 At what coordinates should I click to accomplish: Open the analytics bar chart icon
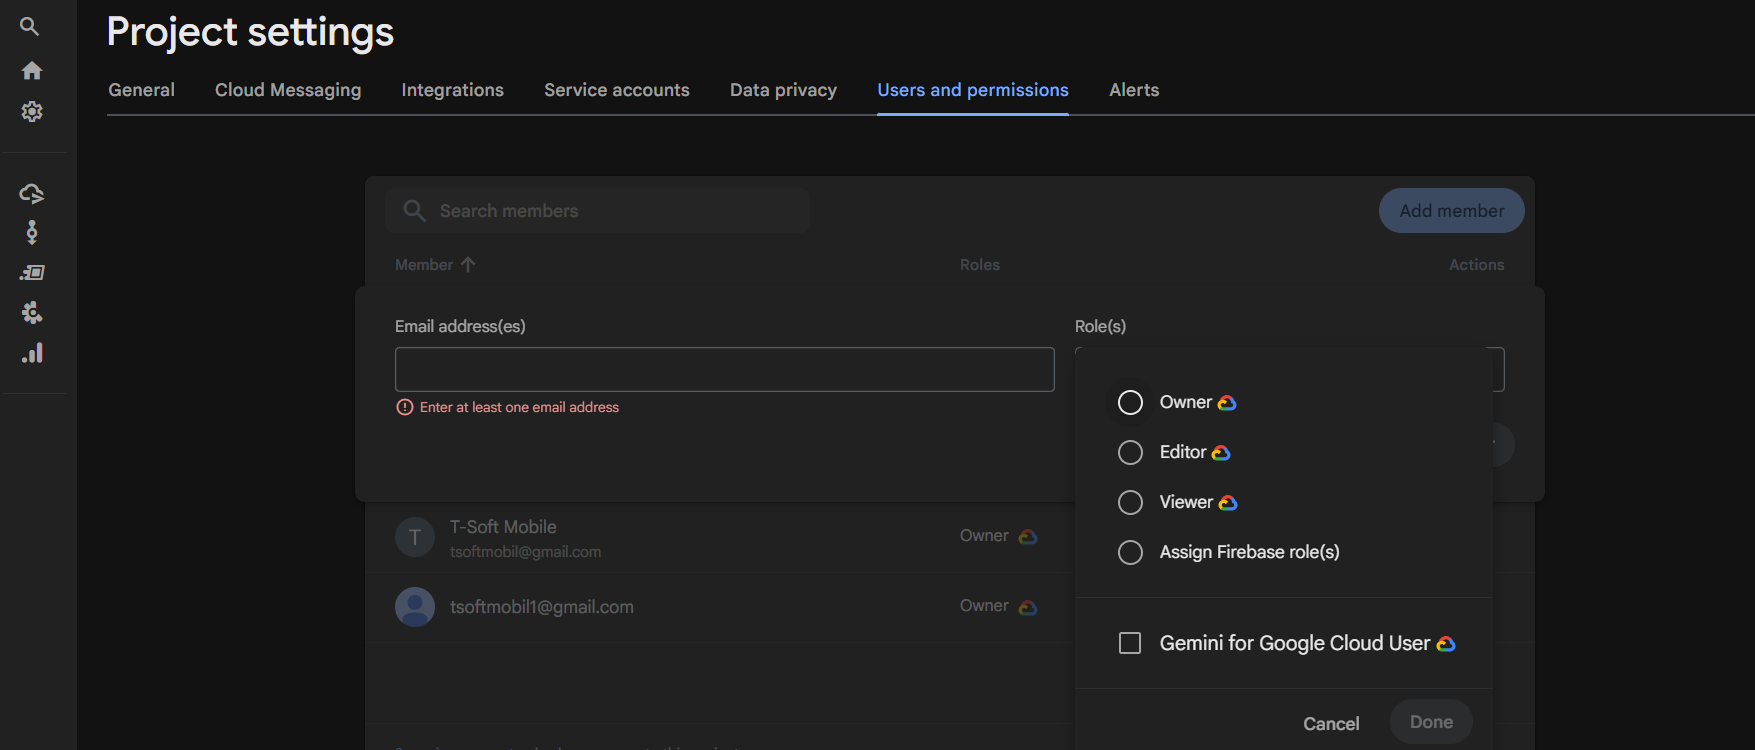(x=32, y=353)
